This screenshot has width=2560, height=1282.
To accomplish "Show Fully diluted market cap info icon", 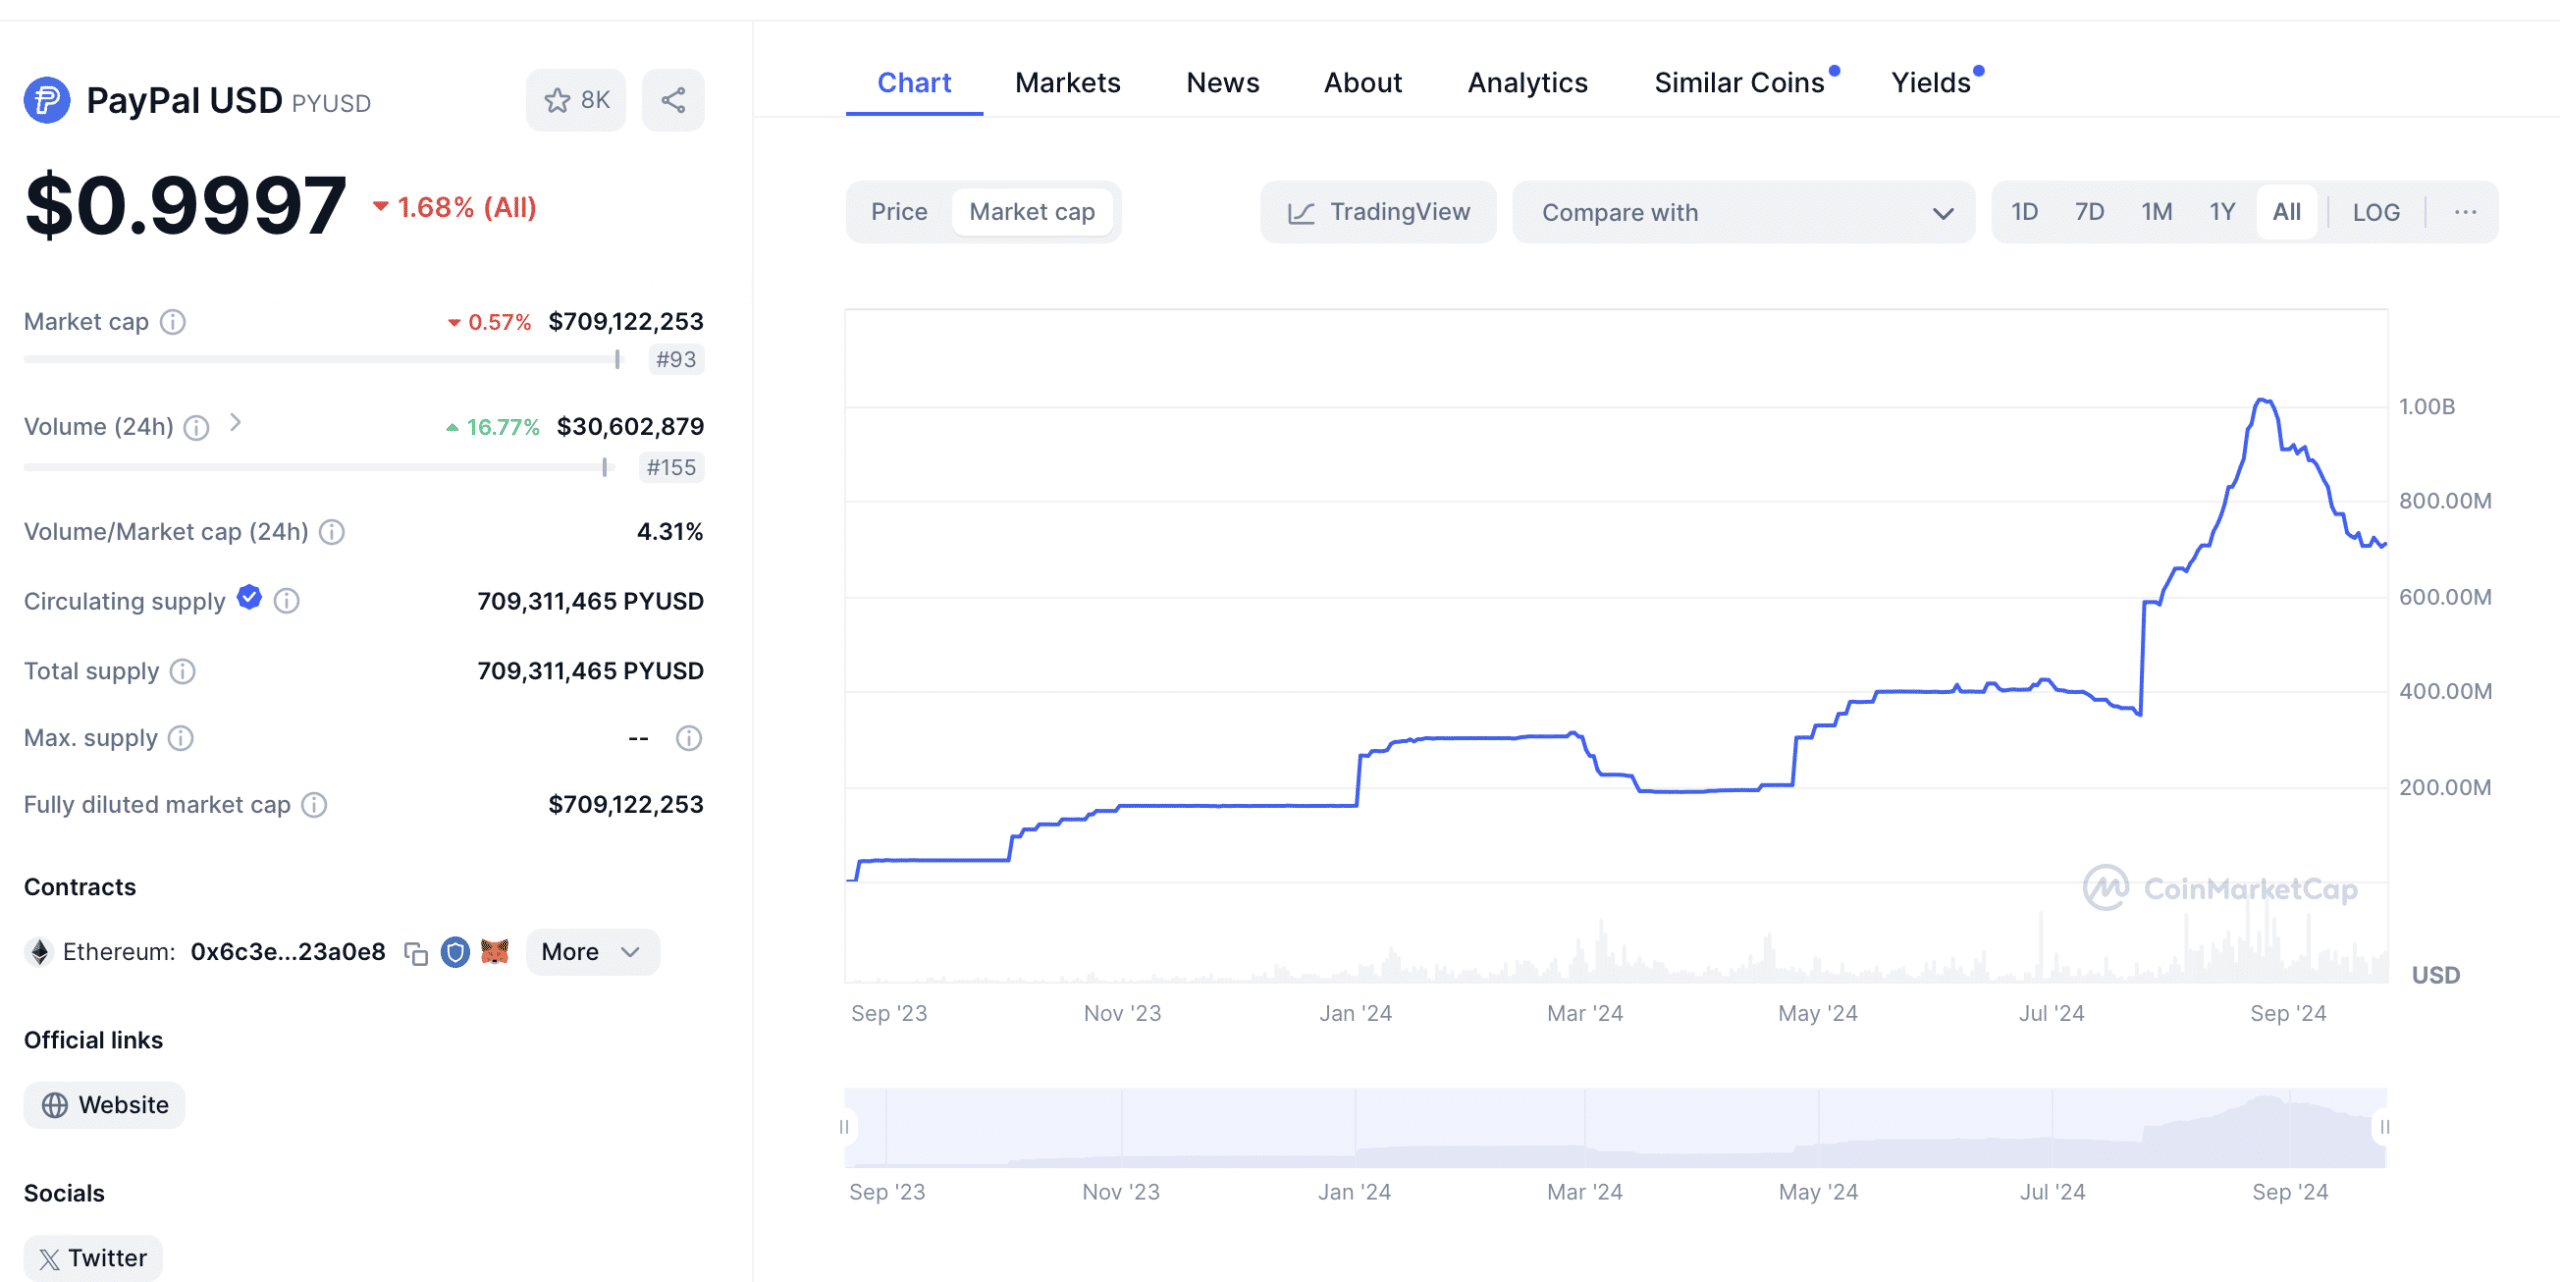I will 314,805.
